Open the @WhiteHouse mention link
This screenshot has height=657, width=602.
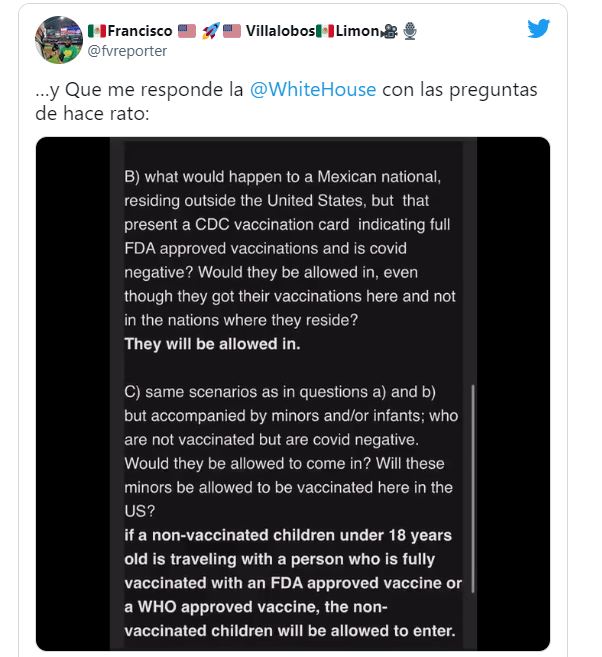(313, 90)
